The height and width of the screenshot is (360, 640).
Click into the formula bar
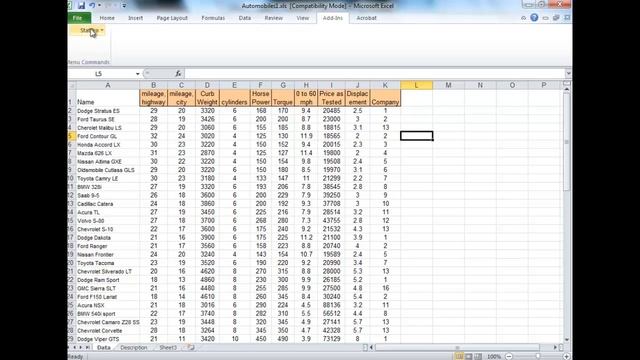374,74
